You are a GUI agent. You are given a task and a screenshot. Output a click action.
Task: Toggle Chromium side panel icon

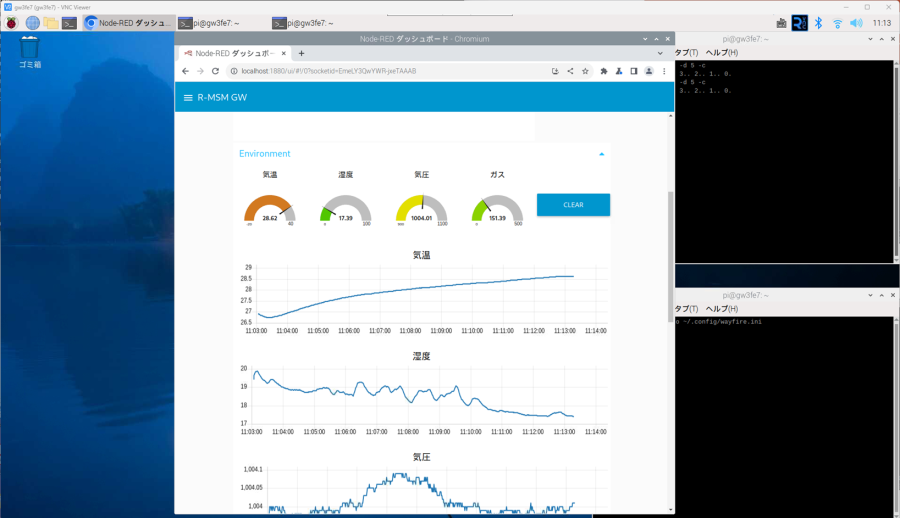(x=633, y=71)
